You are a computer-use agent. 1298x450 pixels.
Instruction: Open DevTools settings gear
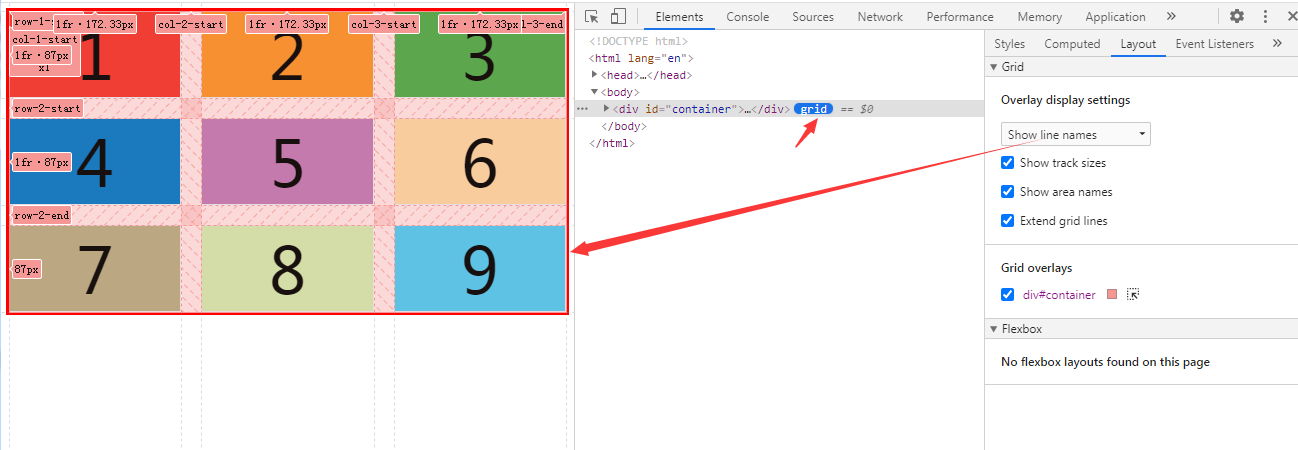tap(1237, 16)
